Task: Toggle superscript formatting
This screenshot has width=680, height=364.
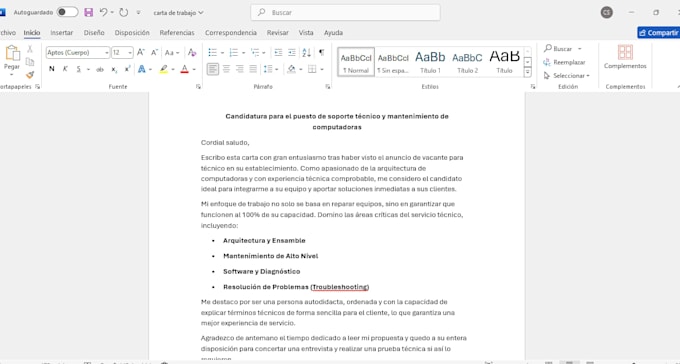Action: (x=128, y=69)
